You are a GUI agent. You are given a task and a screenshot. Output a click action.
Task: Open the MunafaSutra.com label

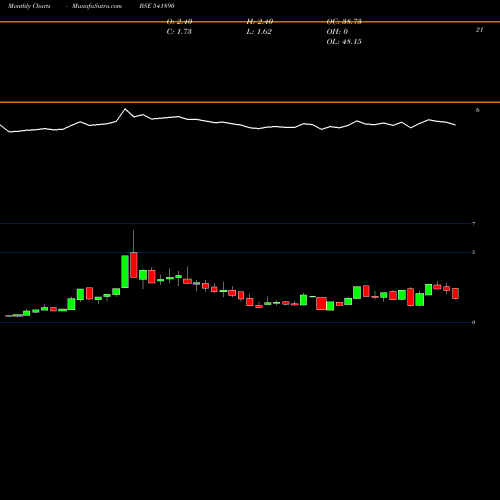[97, 6]
